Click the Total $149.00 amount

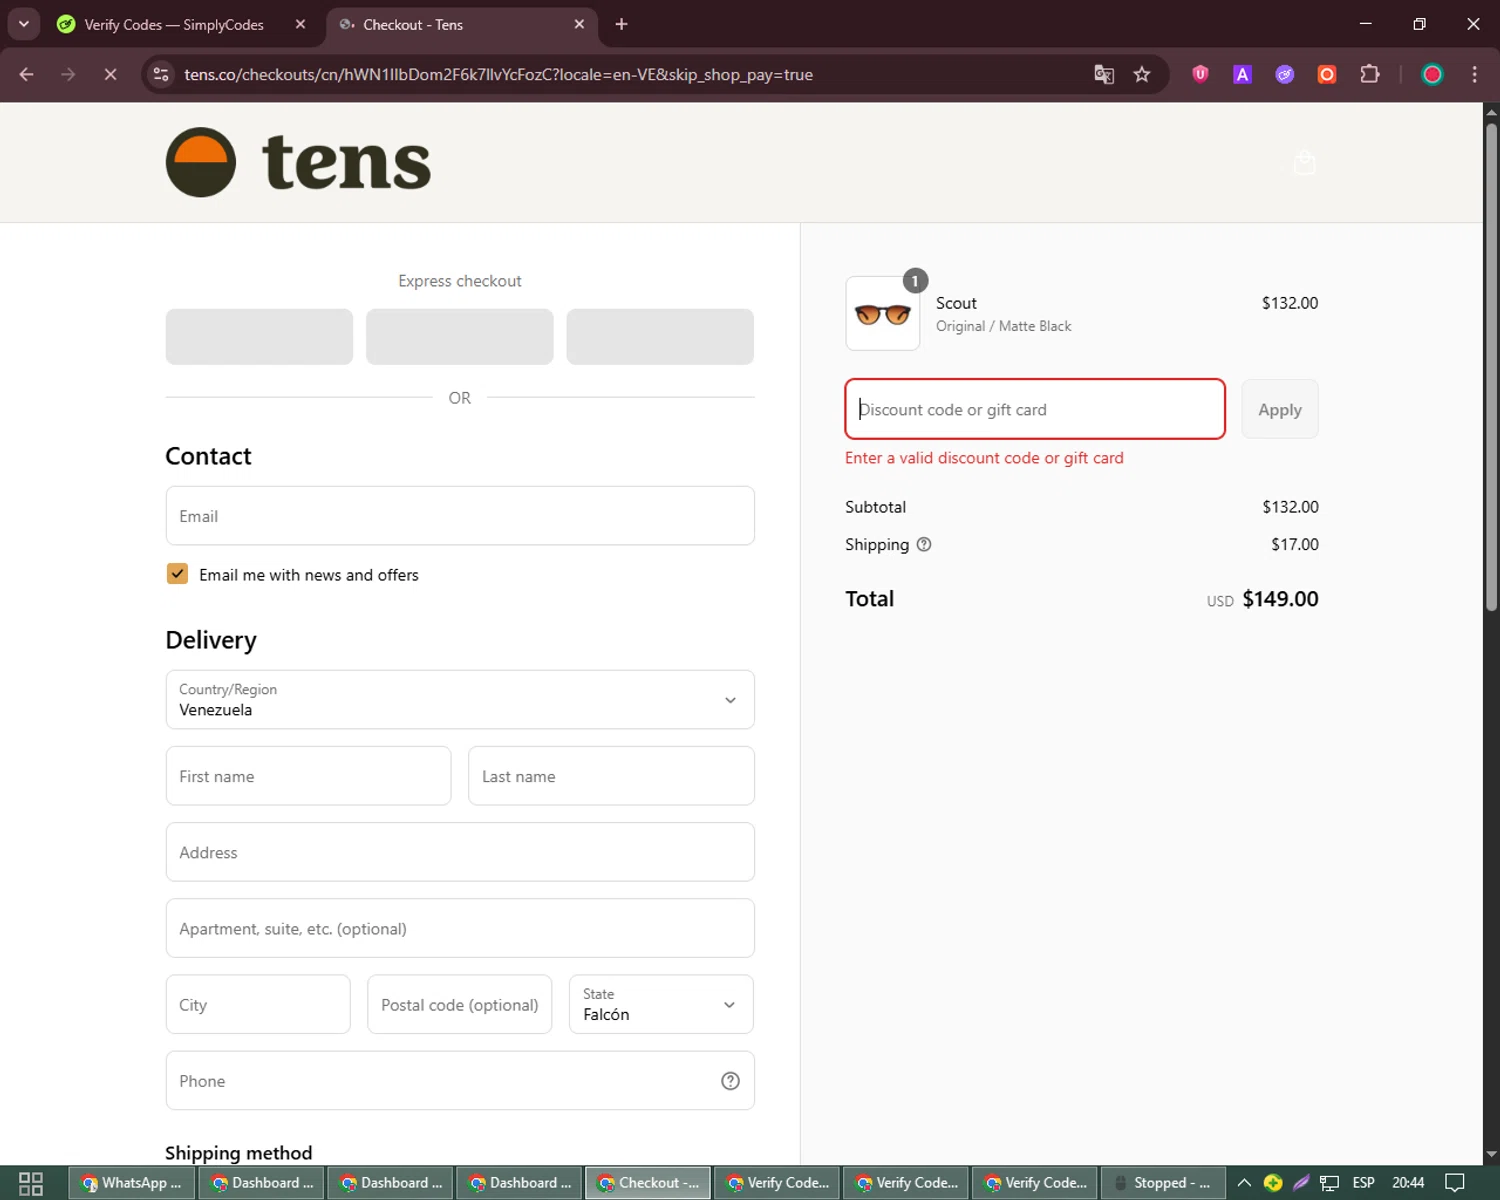click(1280, 599)
